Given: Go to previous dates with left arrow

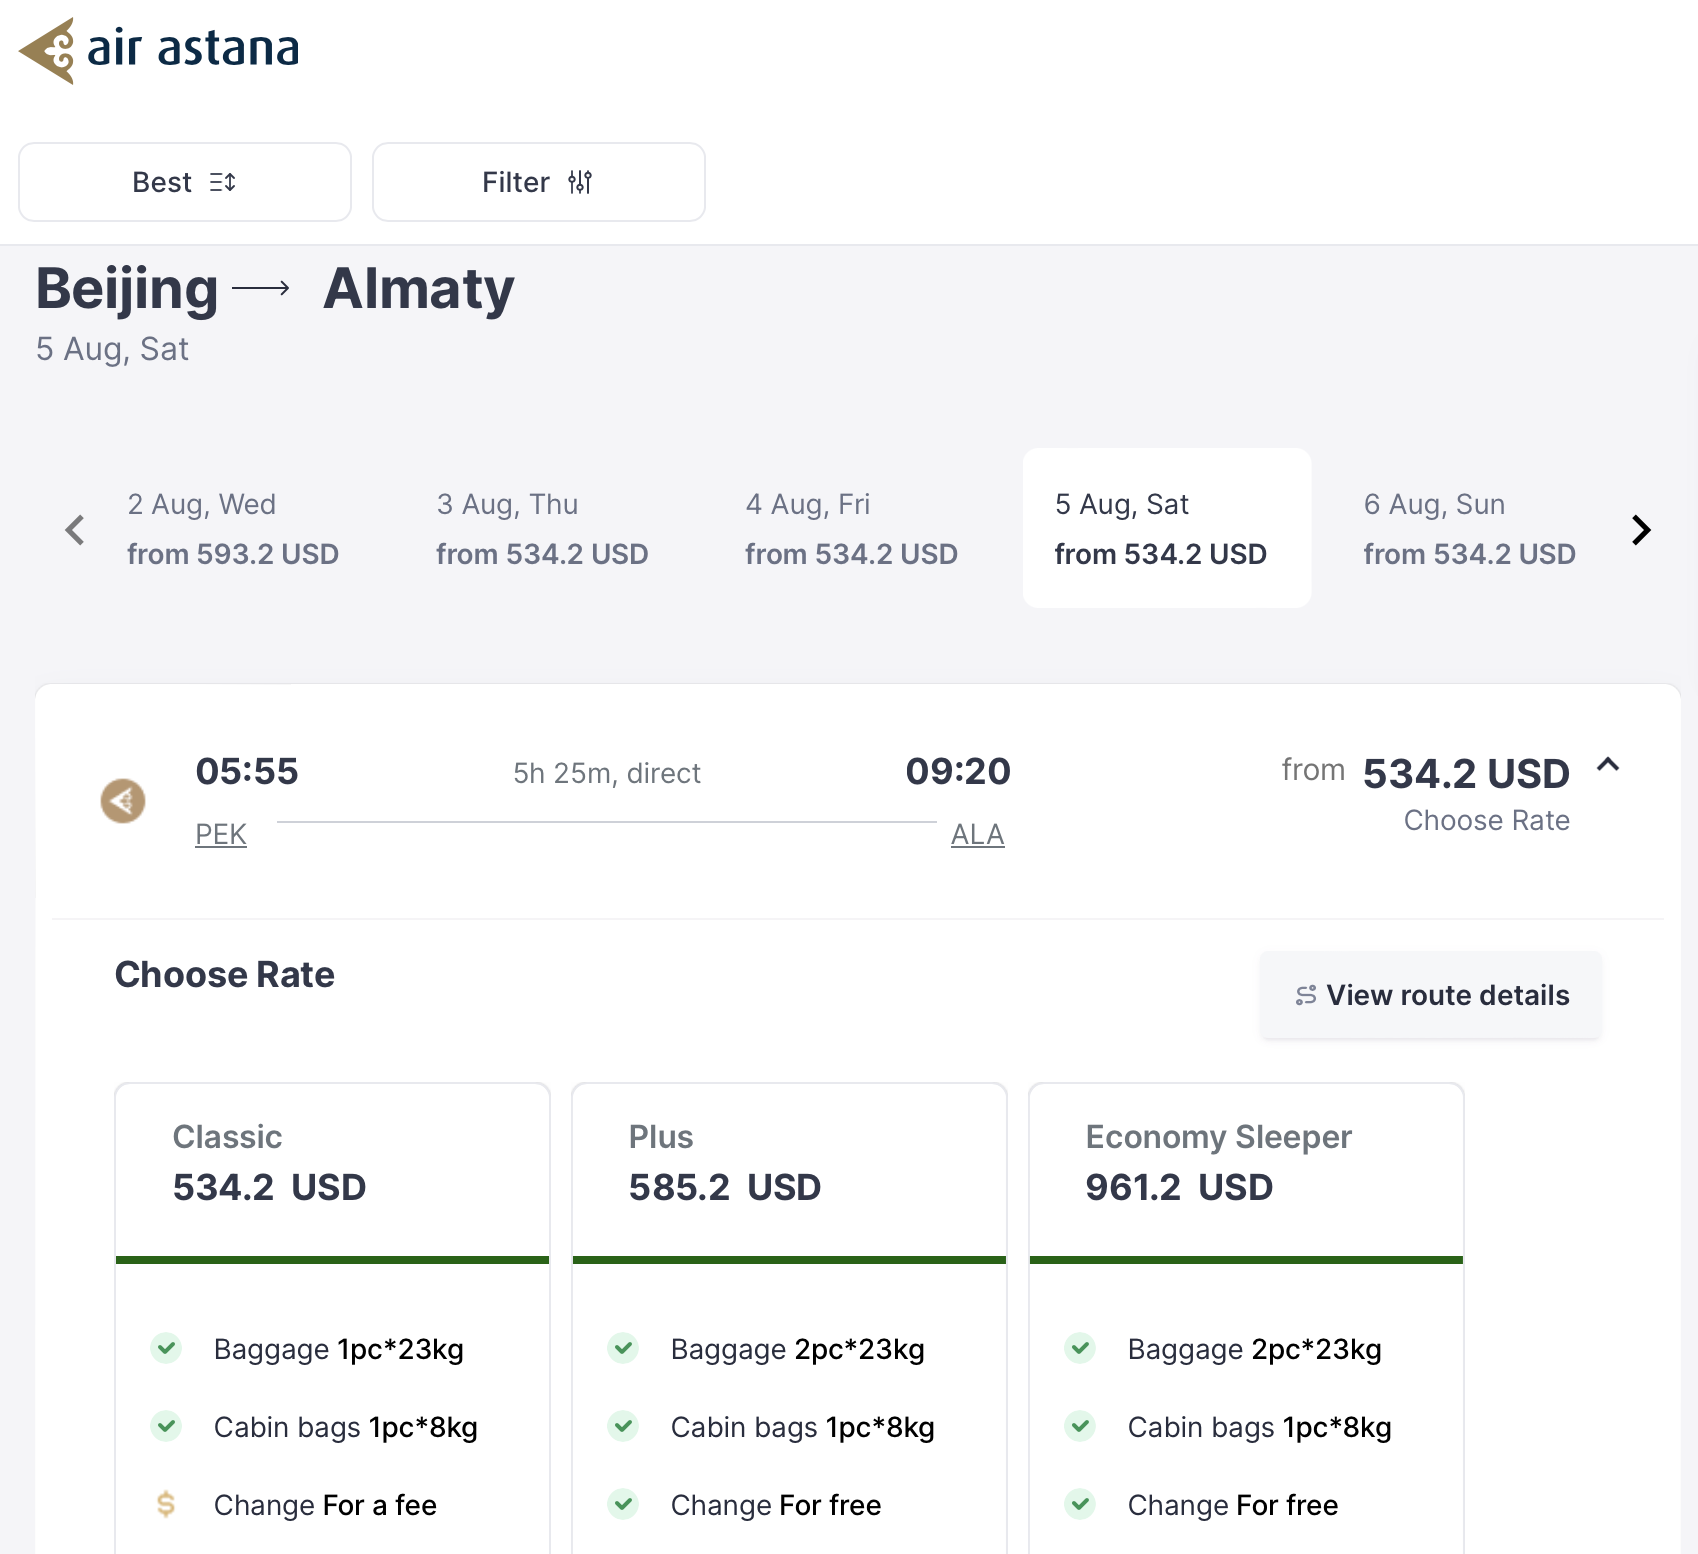Looking at the screenshot, I should pyautogui.click(x=75, y=529).
